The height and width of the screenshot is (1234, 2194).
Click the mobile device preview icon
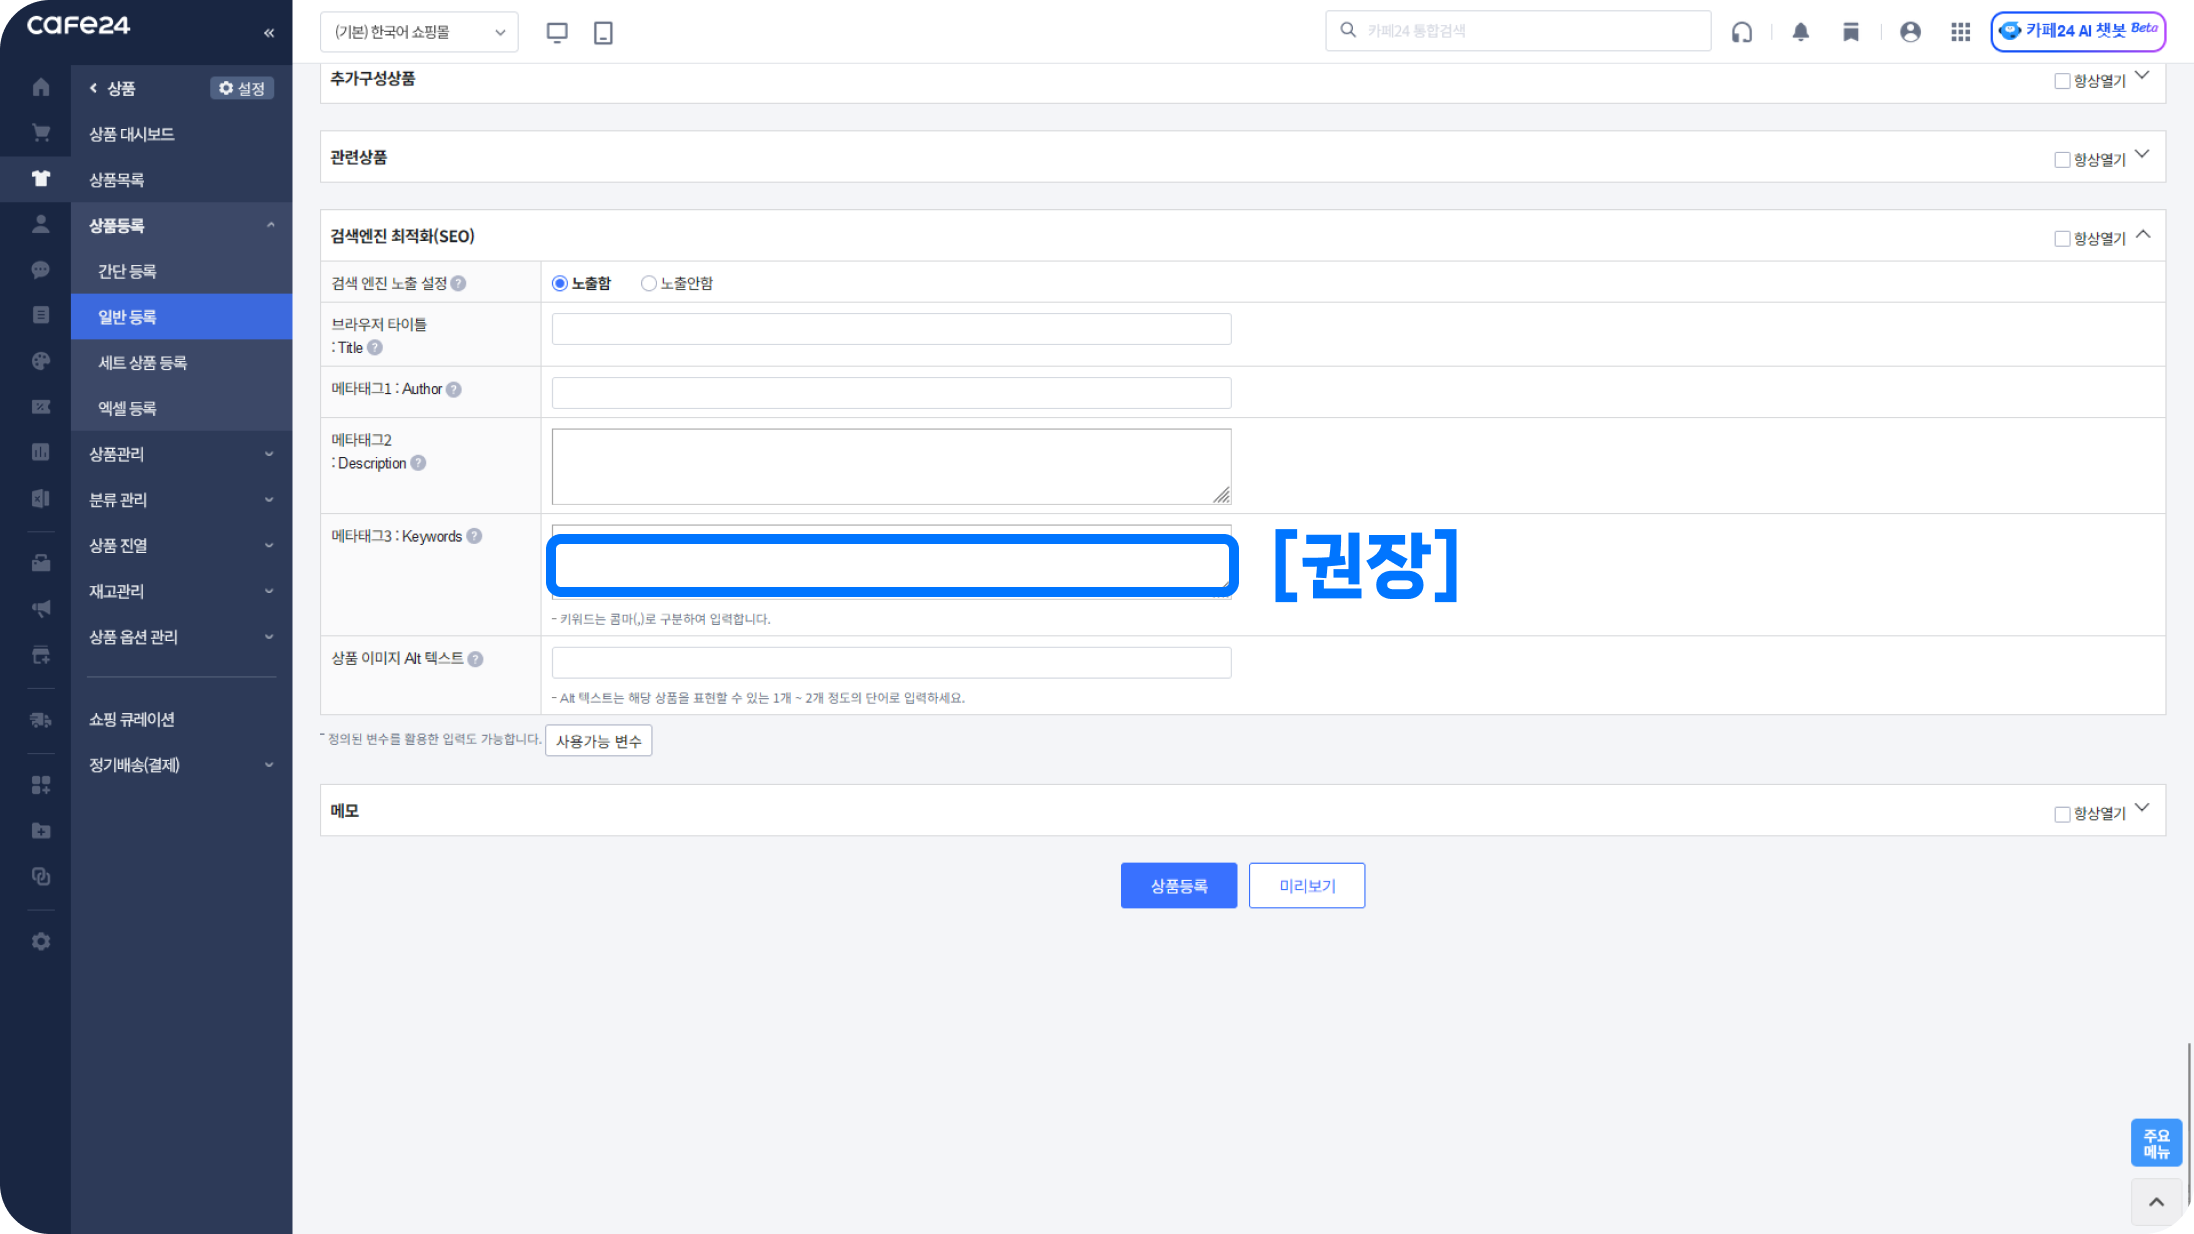[x=603, y=32]
